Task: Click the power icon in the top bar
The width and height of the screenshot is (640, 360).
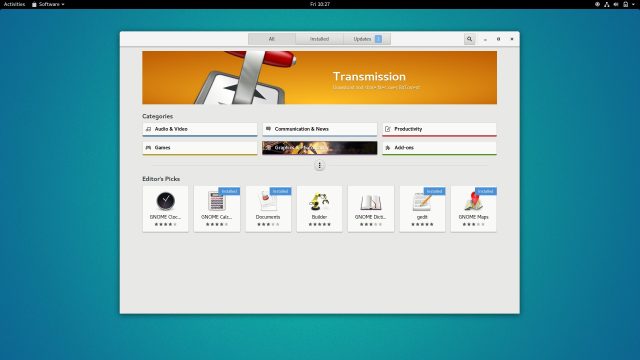Action: click(x=626, y=4)
